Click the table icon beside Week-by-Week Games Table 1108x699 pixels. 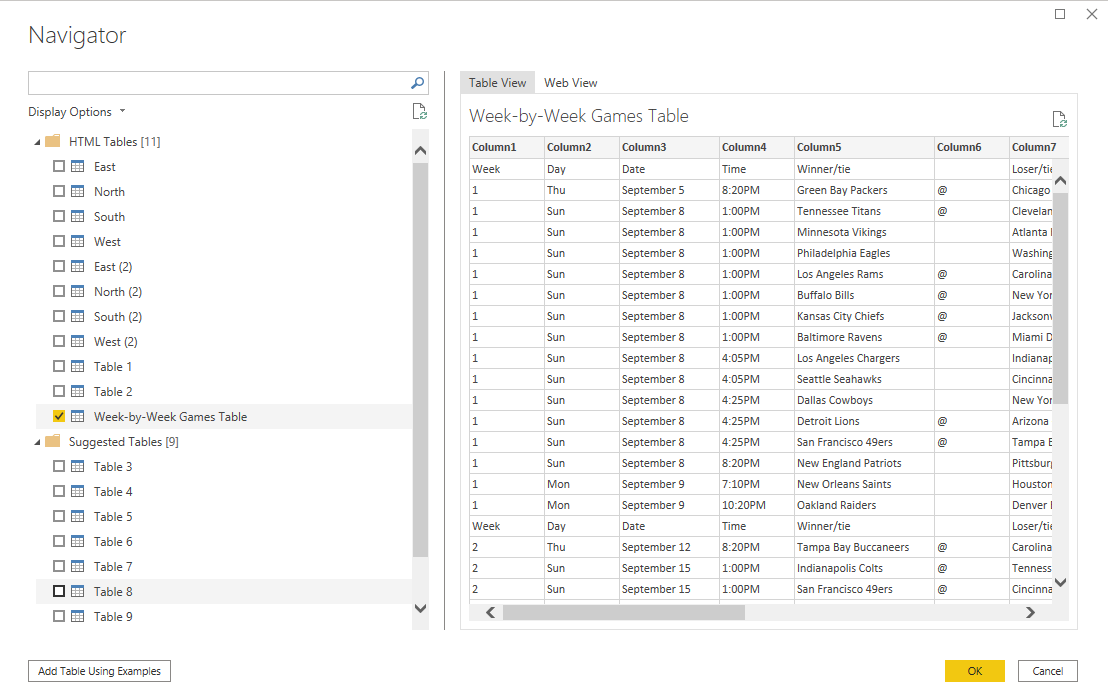coord(77,416)
